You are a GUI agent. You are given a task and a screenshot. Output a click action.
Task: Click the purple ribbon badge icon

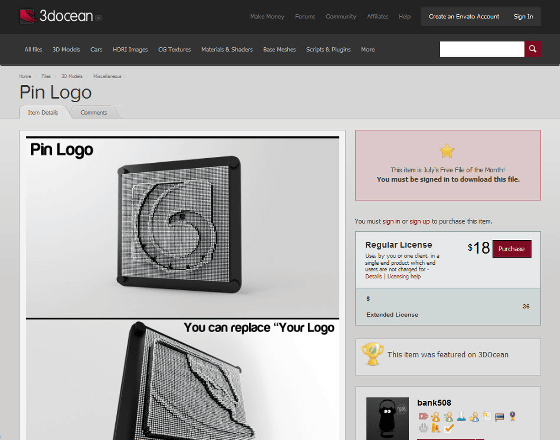pos(512,416)
